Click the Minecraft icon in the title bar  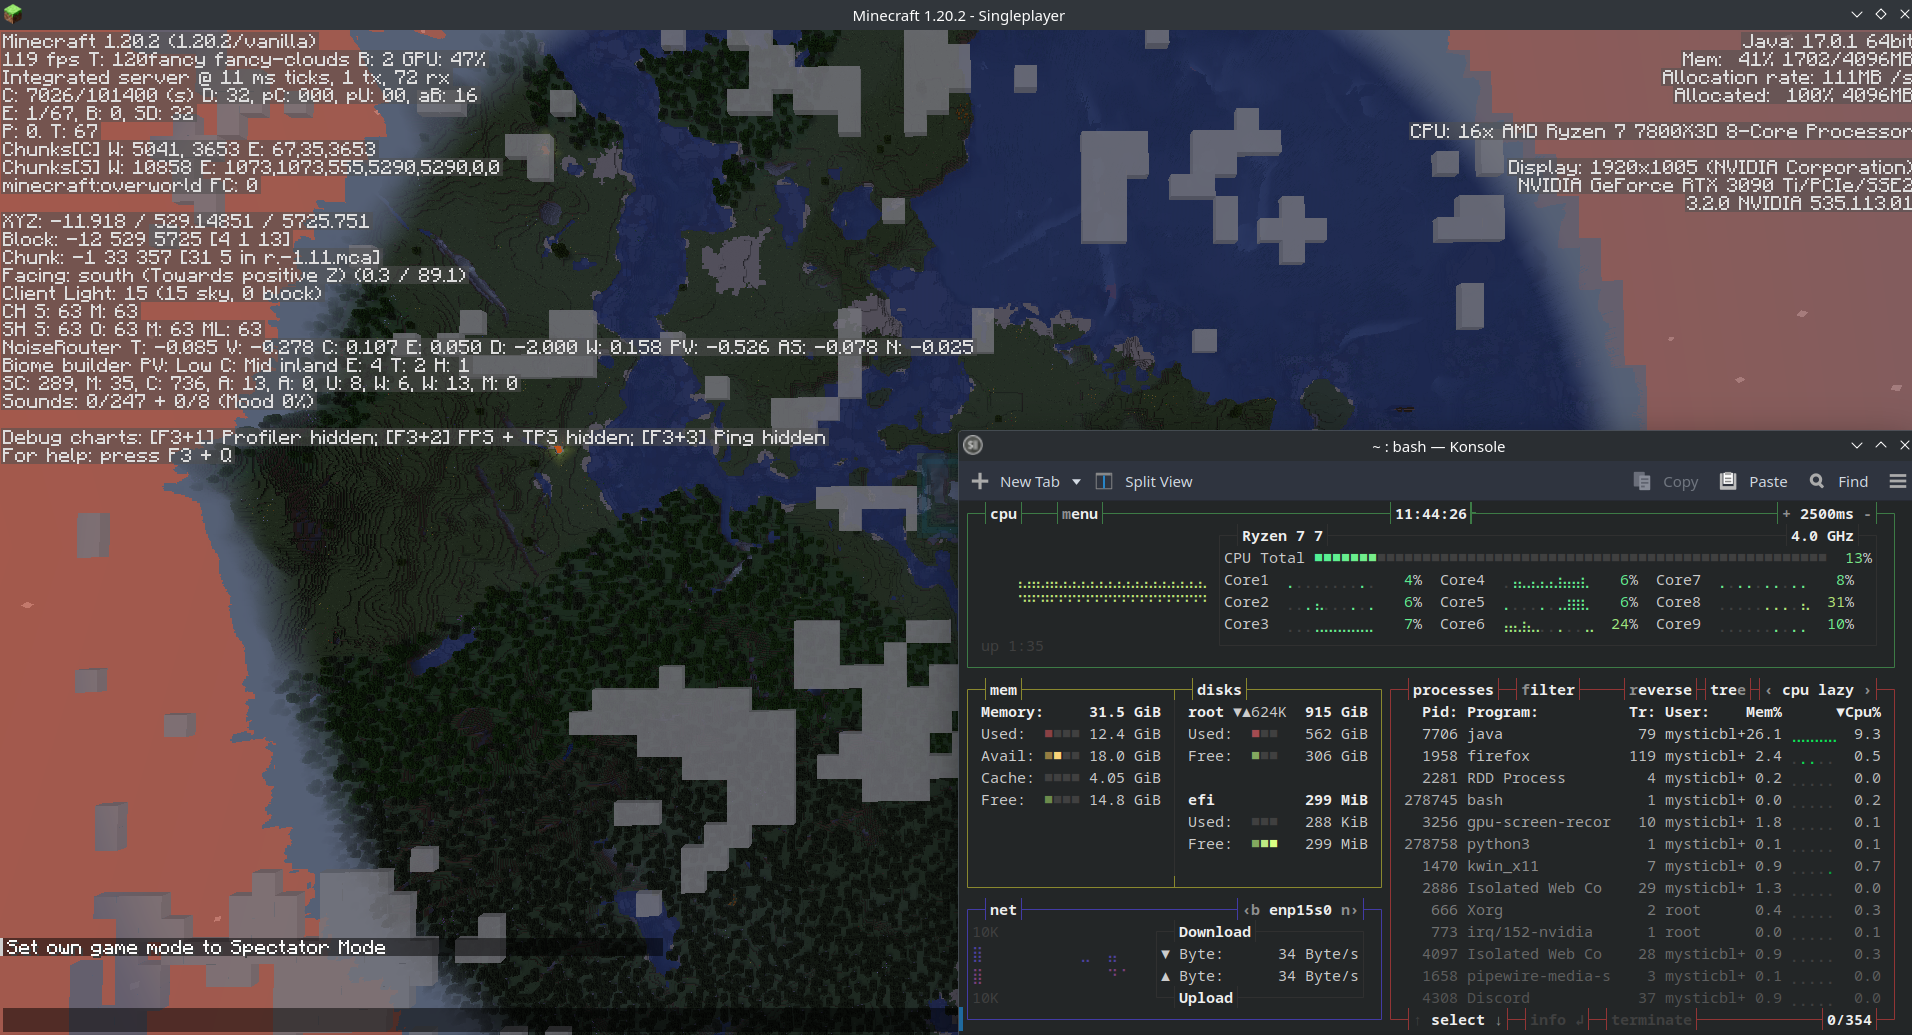coord(13,15)
